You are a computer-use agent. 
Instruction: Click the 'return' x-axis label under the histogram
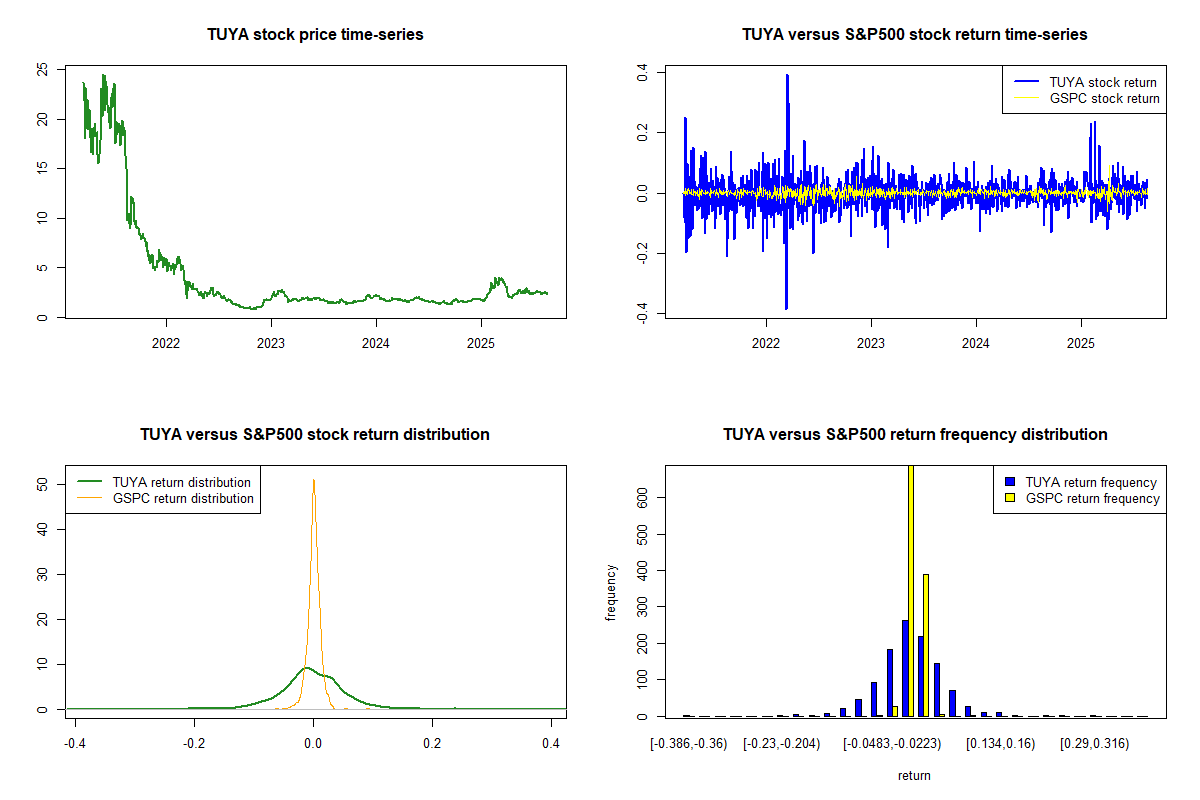coord(914,775)
